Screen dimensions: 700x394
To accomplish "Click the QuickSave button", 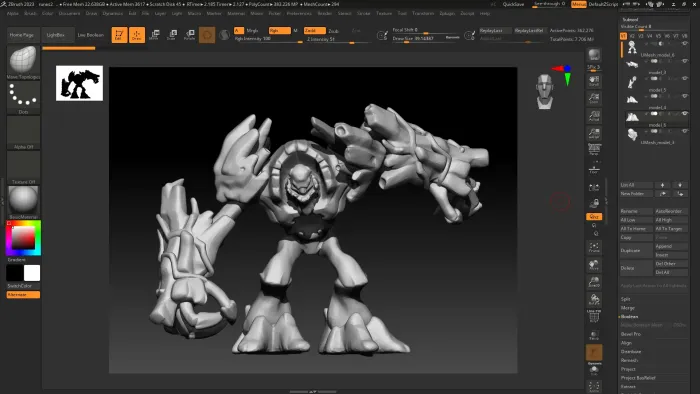I will (513, 4).
